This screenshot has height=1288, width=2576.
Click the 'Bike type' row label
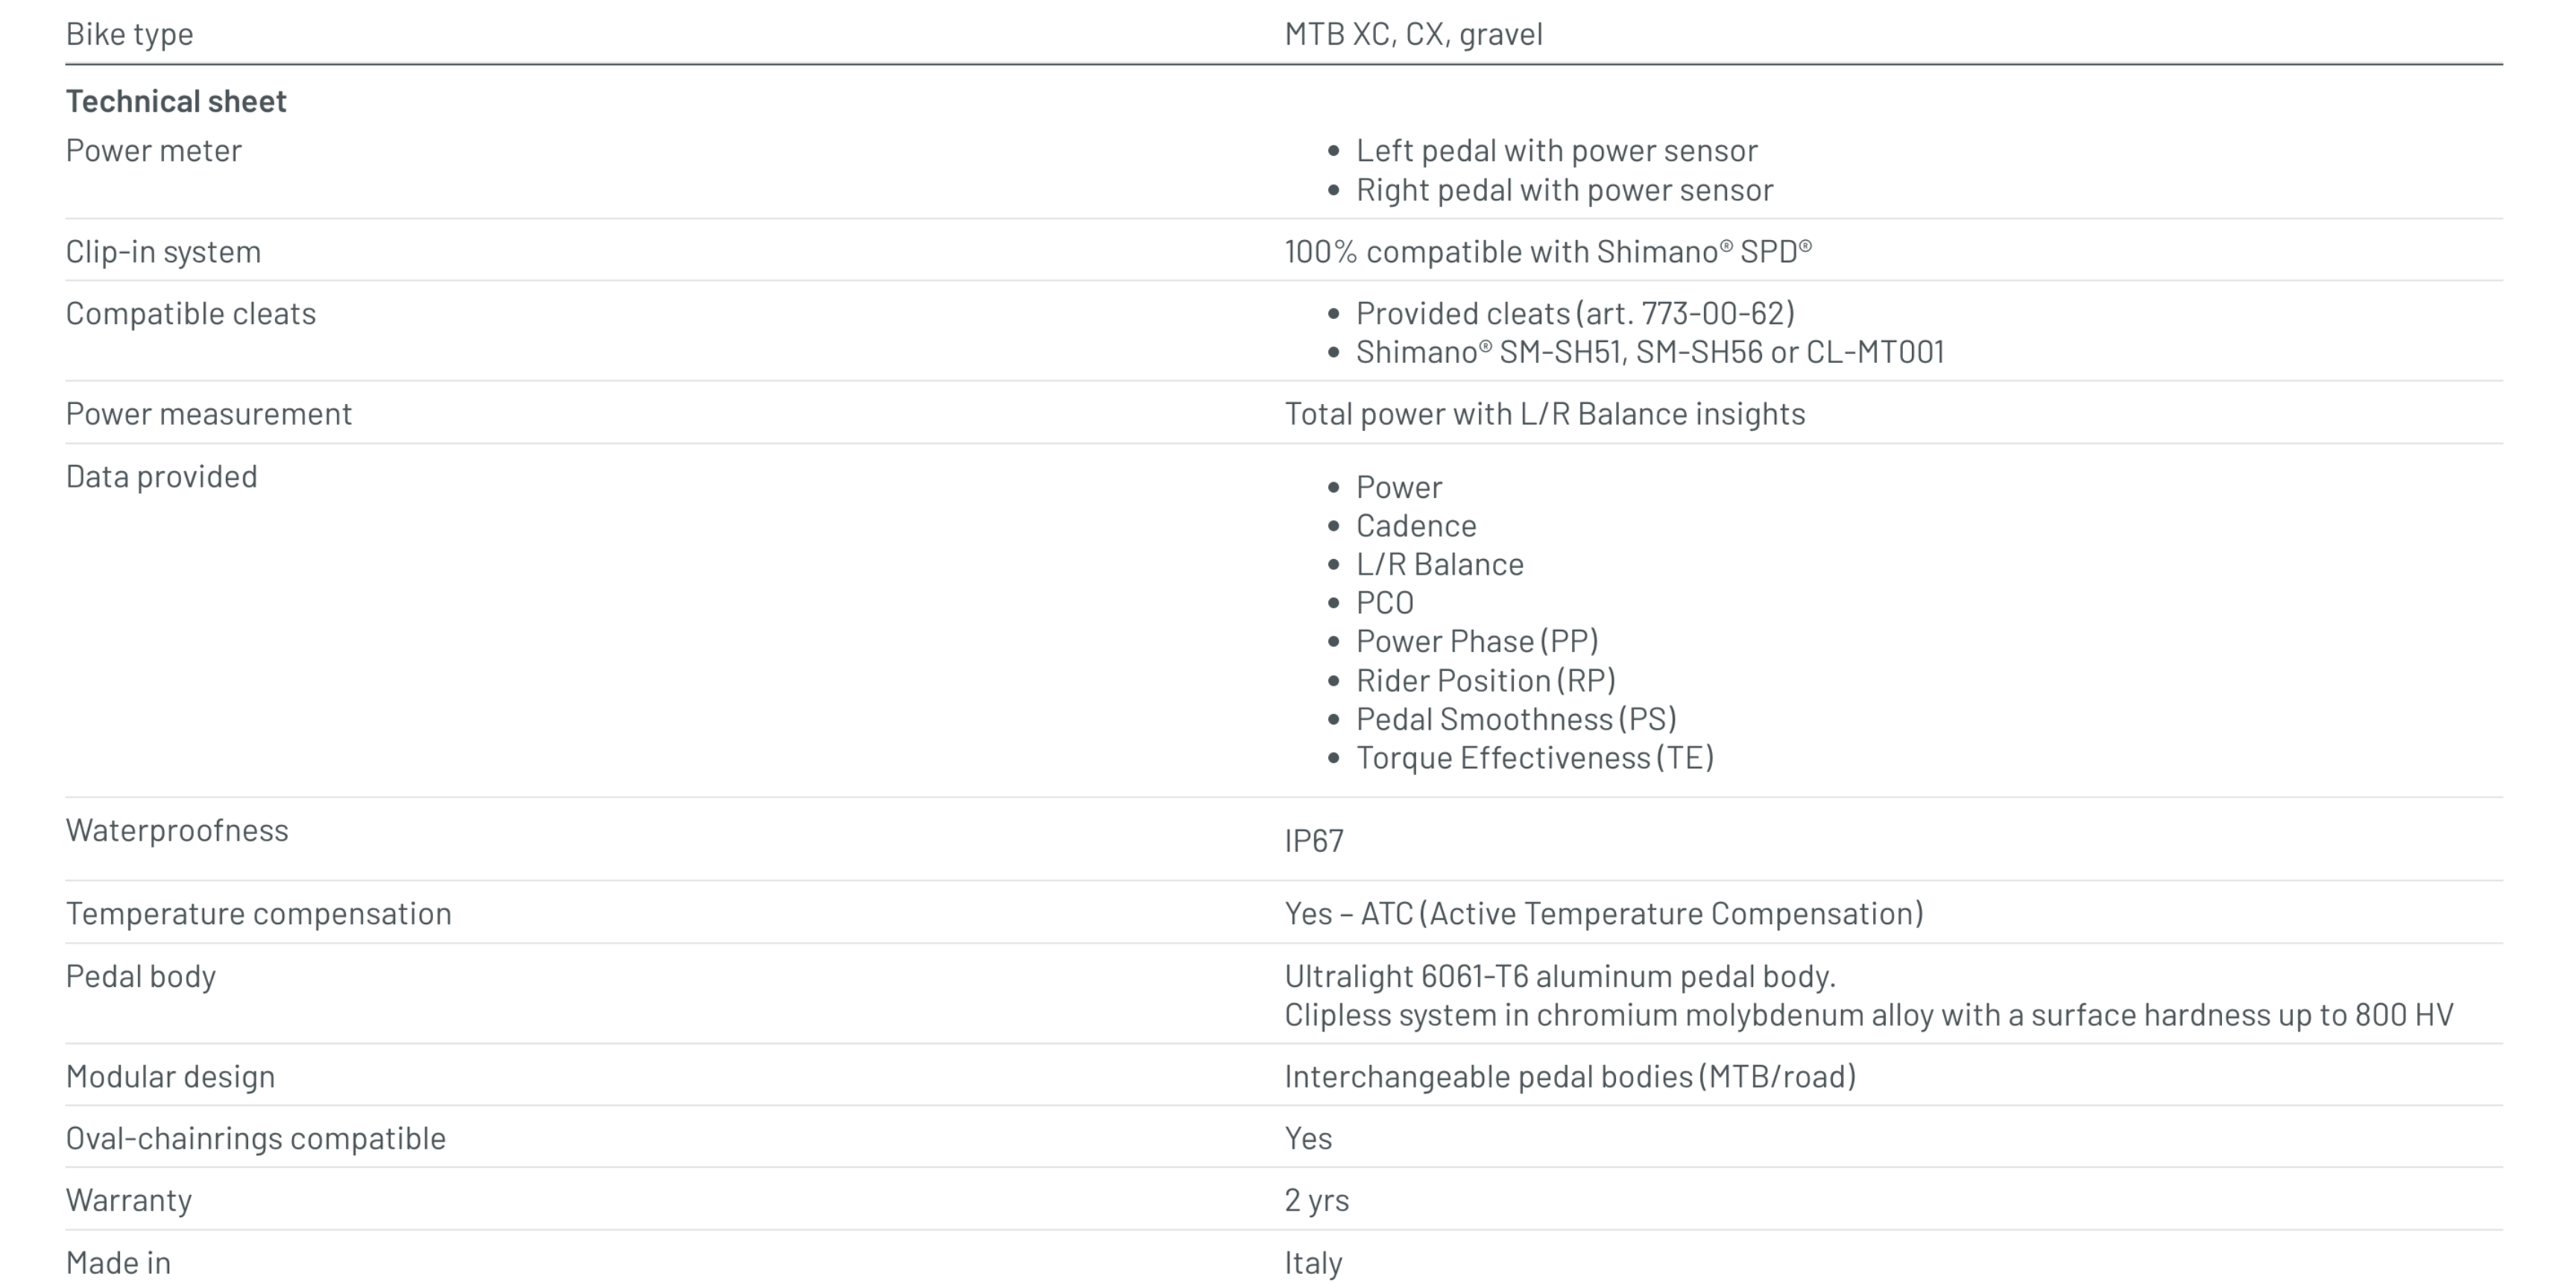pos(129,34)
